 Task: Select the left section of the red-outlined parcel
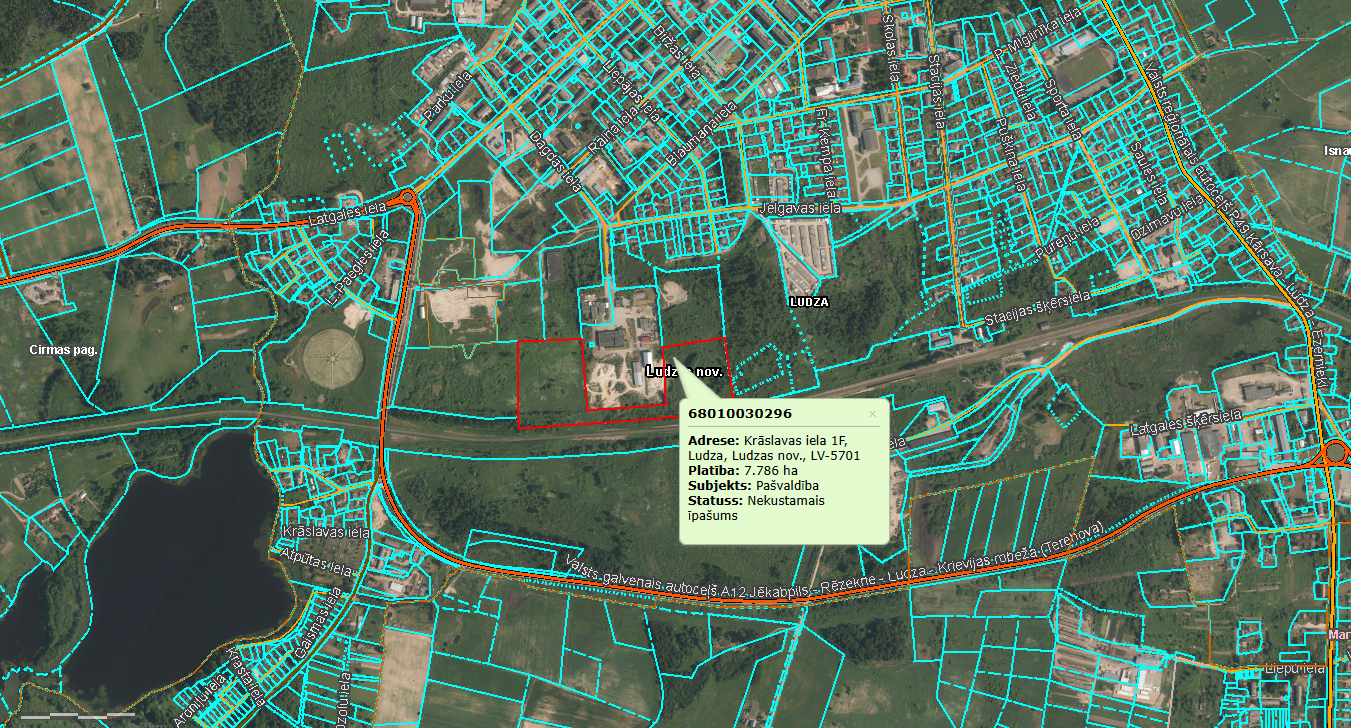point(550,383)
